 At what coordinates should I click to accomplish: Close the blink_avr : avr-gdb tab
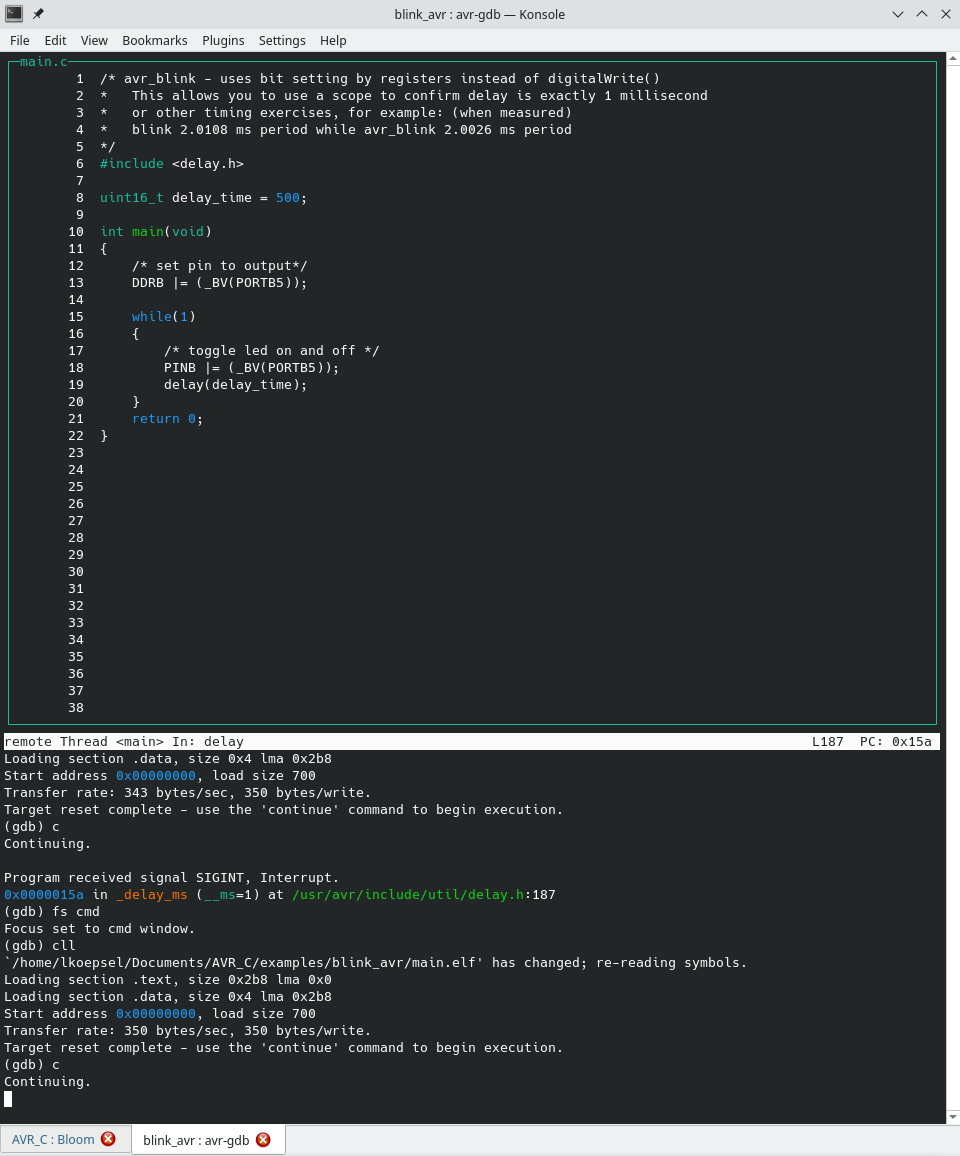[263, 1140]
